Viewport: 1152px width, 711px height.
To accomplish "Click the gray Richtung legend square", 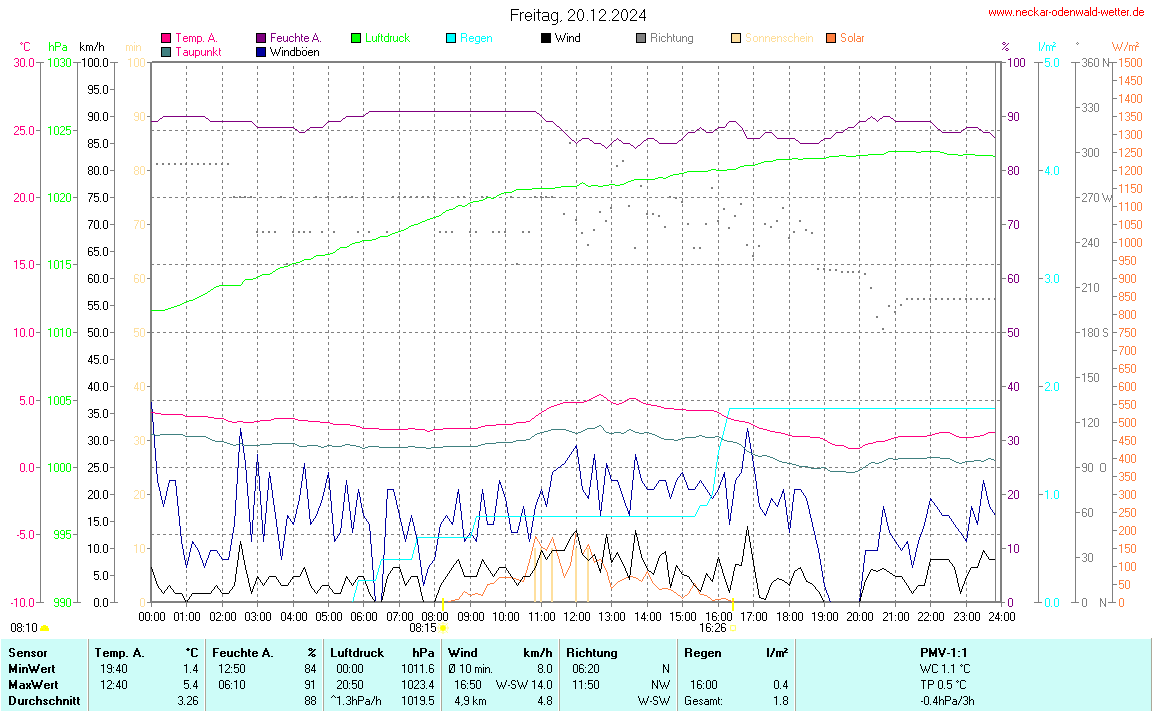I will pos(641,38).
